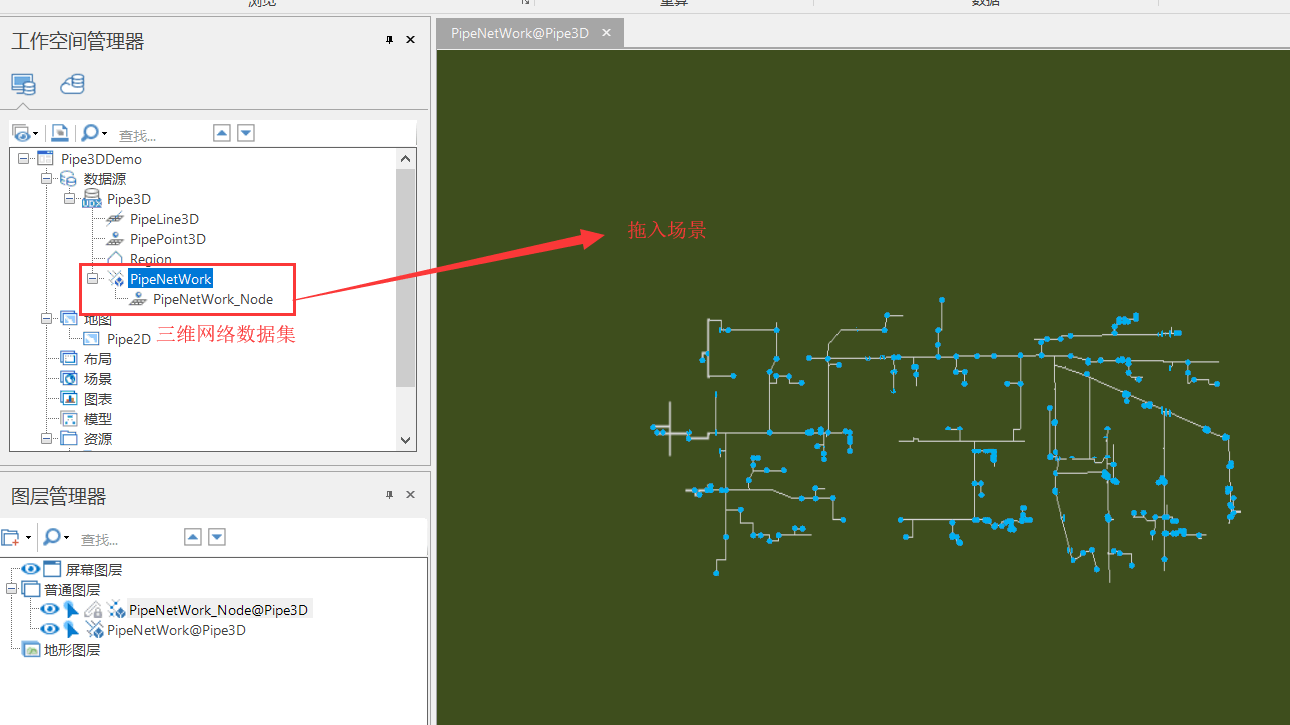
Task: Click the PipeLine3D line dataset icon
Action: point(114,219)
